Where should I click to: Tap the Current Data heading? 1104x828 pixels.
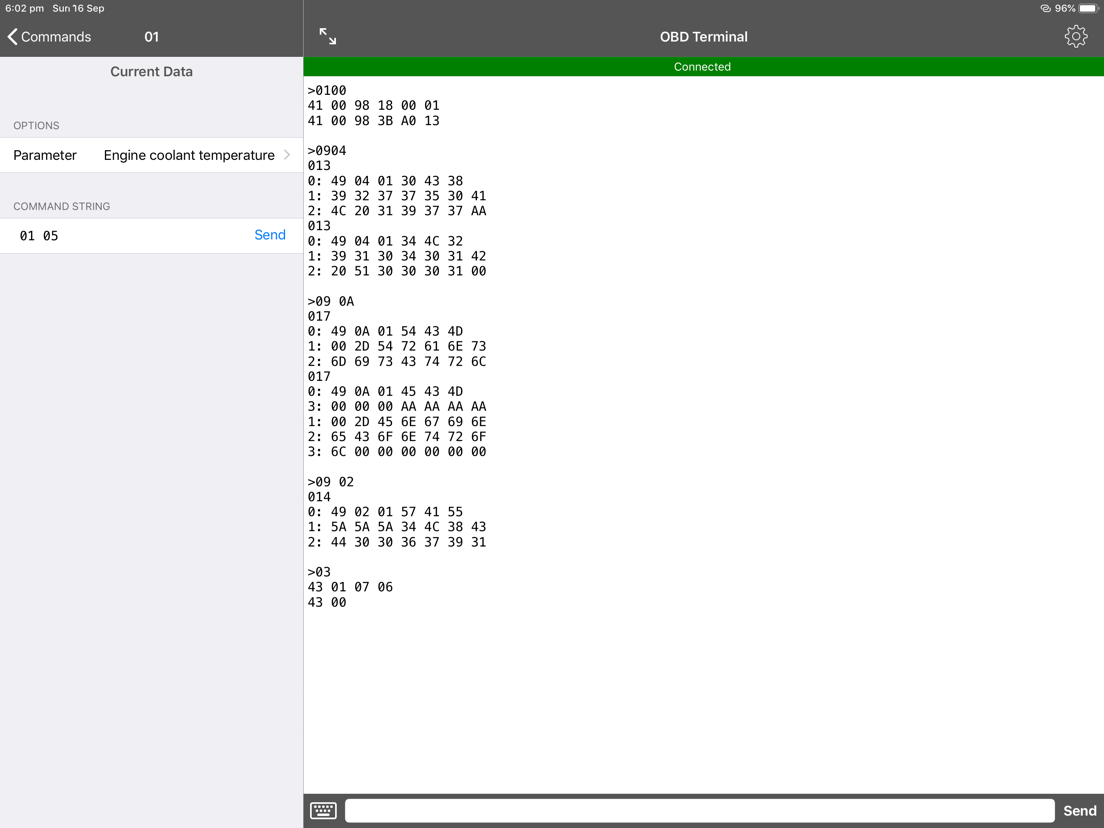pos(151,71)
